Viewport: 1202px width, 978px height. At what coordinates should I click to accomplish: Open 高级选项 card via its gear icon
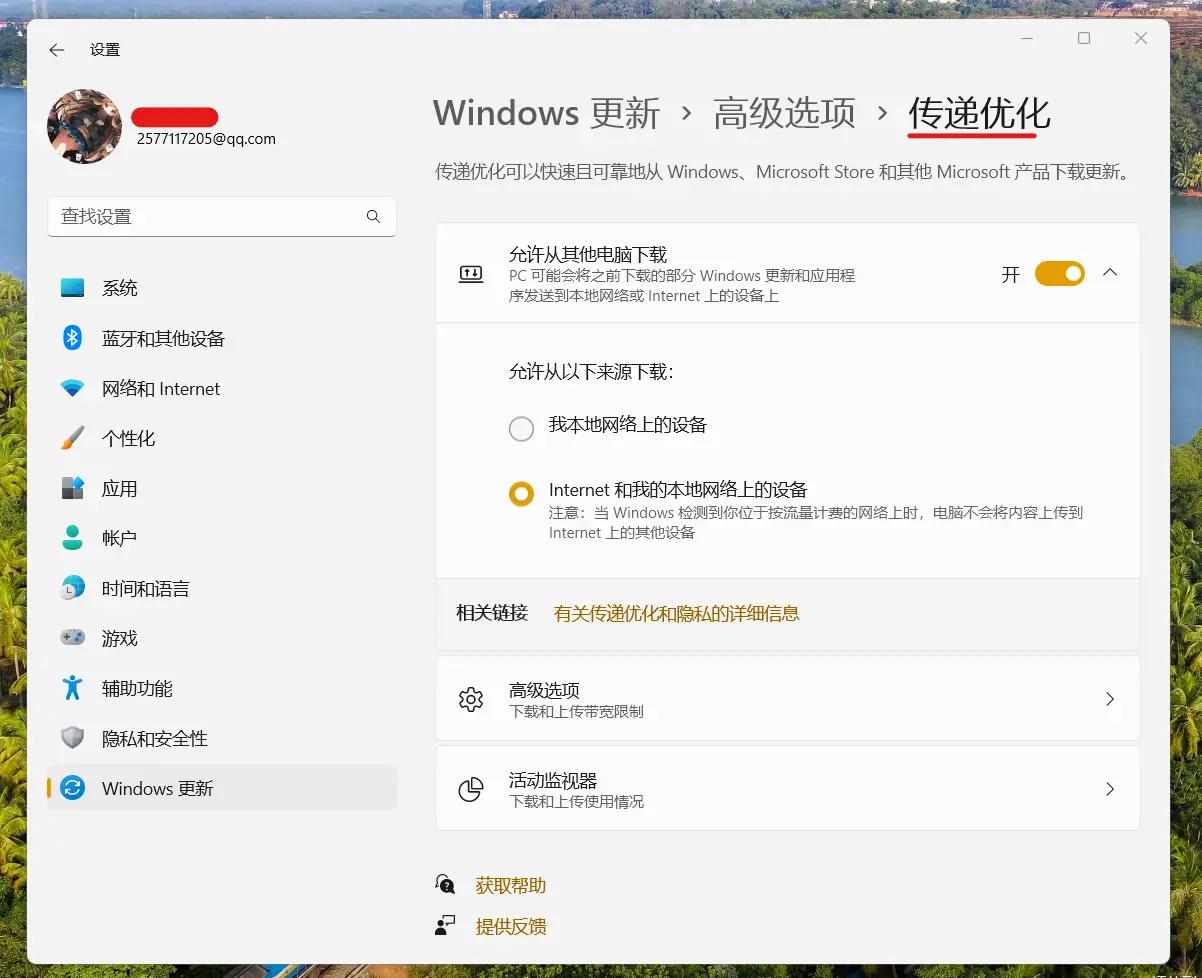coord(471,699)
